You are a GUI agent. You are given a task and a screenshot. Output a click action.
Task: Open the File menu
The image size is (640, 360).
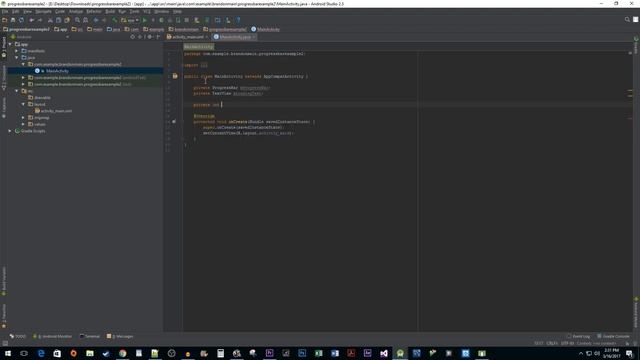click(5, 11)
